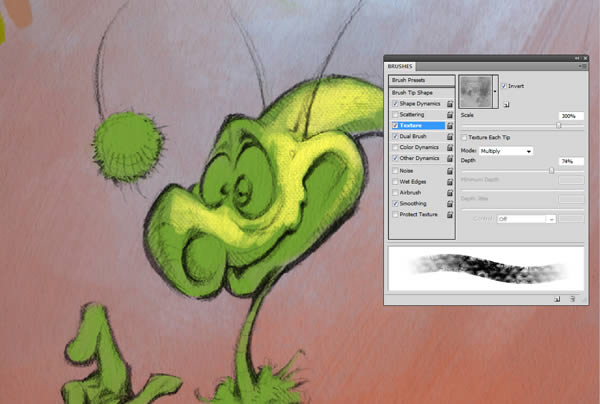Select the Other Dynamics entry

coord(419,158)
